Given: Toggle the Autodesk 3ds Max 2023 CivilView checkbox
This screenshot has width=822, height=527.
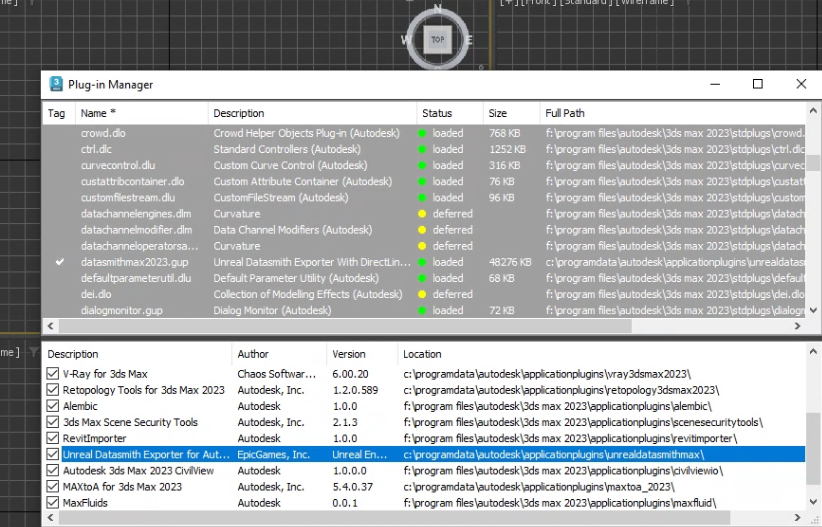Looking at the screenshot, I should click(x=52, y=470).
